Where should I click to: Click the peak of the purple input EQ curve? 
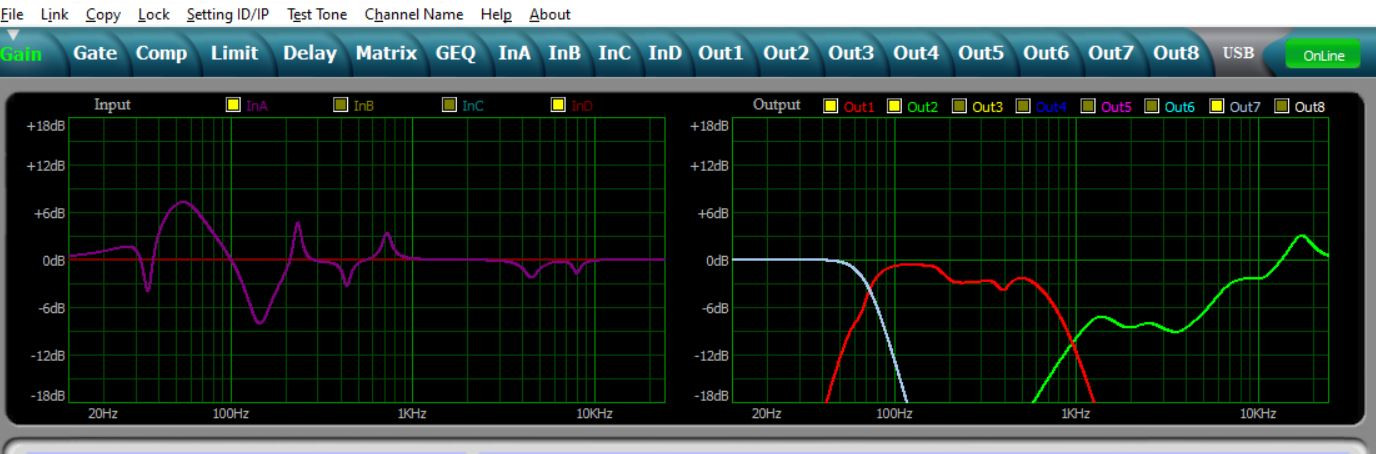coord(181,202)
